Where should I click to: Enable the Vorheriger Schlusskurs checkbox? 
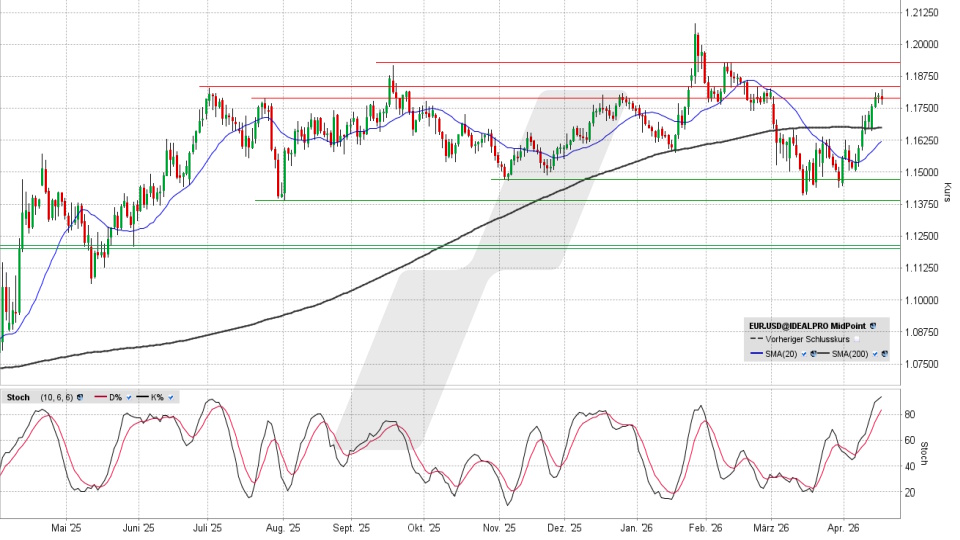[857, 339]
